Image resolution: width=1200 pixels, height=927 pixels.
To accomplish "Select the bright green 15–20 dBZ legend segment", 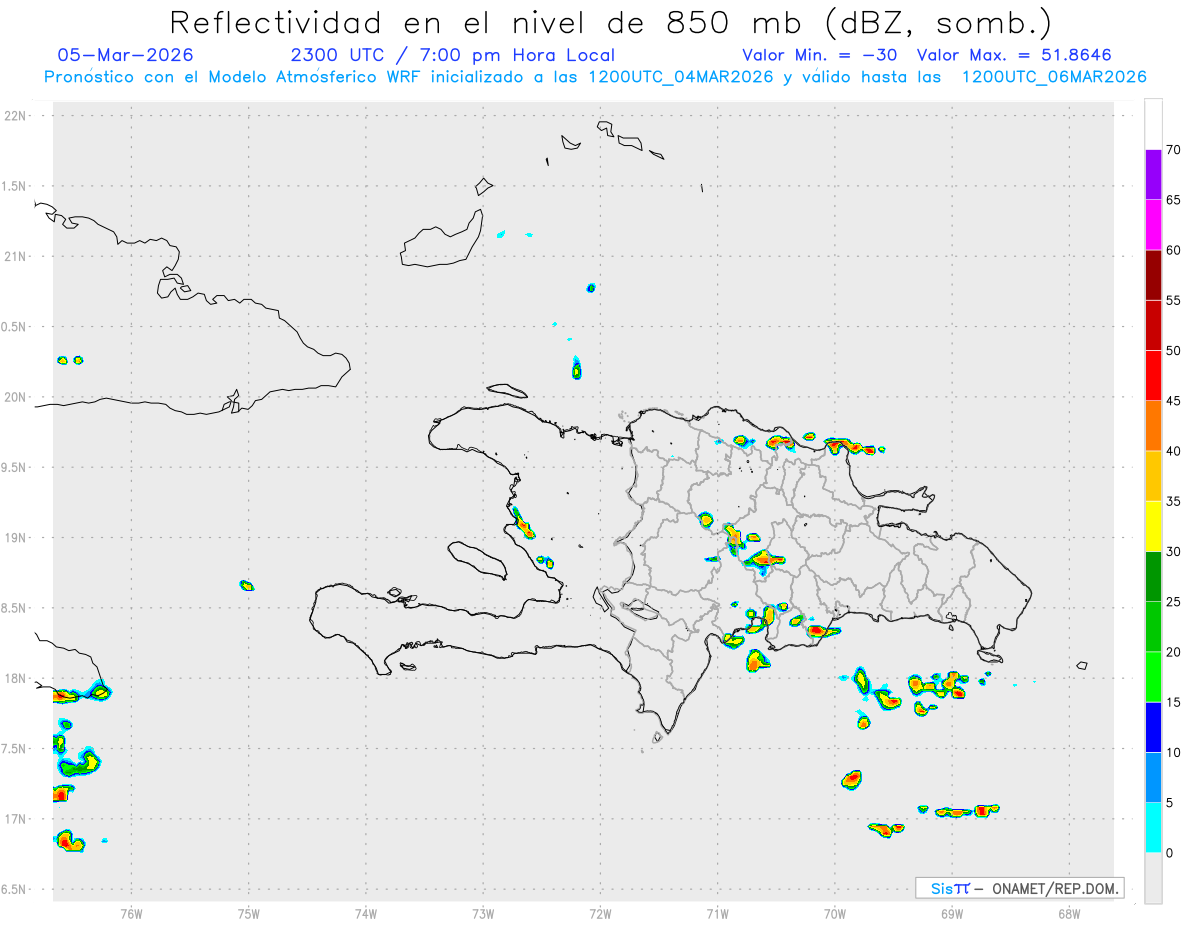I will [x=1153, y=677].
